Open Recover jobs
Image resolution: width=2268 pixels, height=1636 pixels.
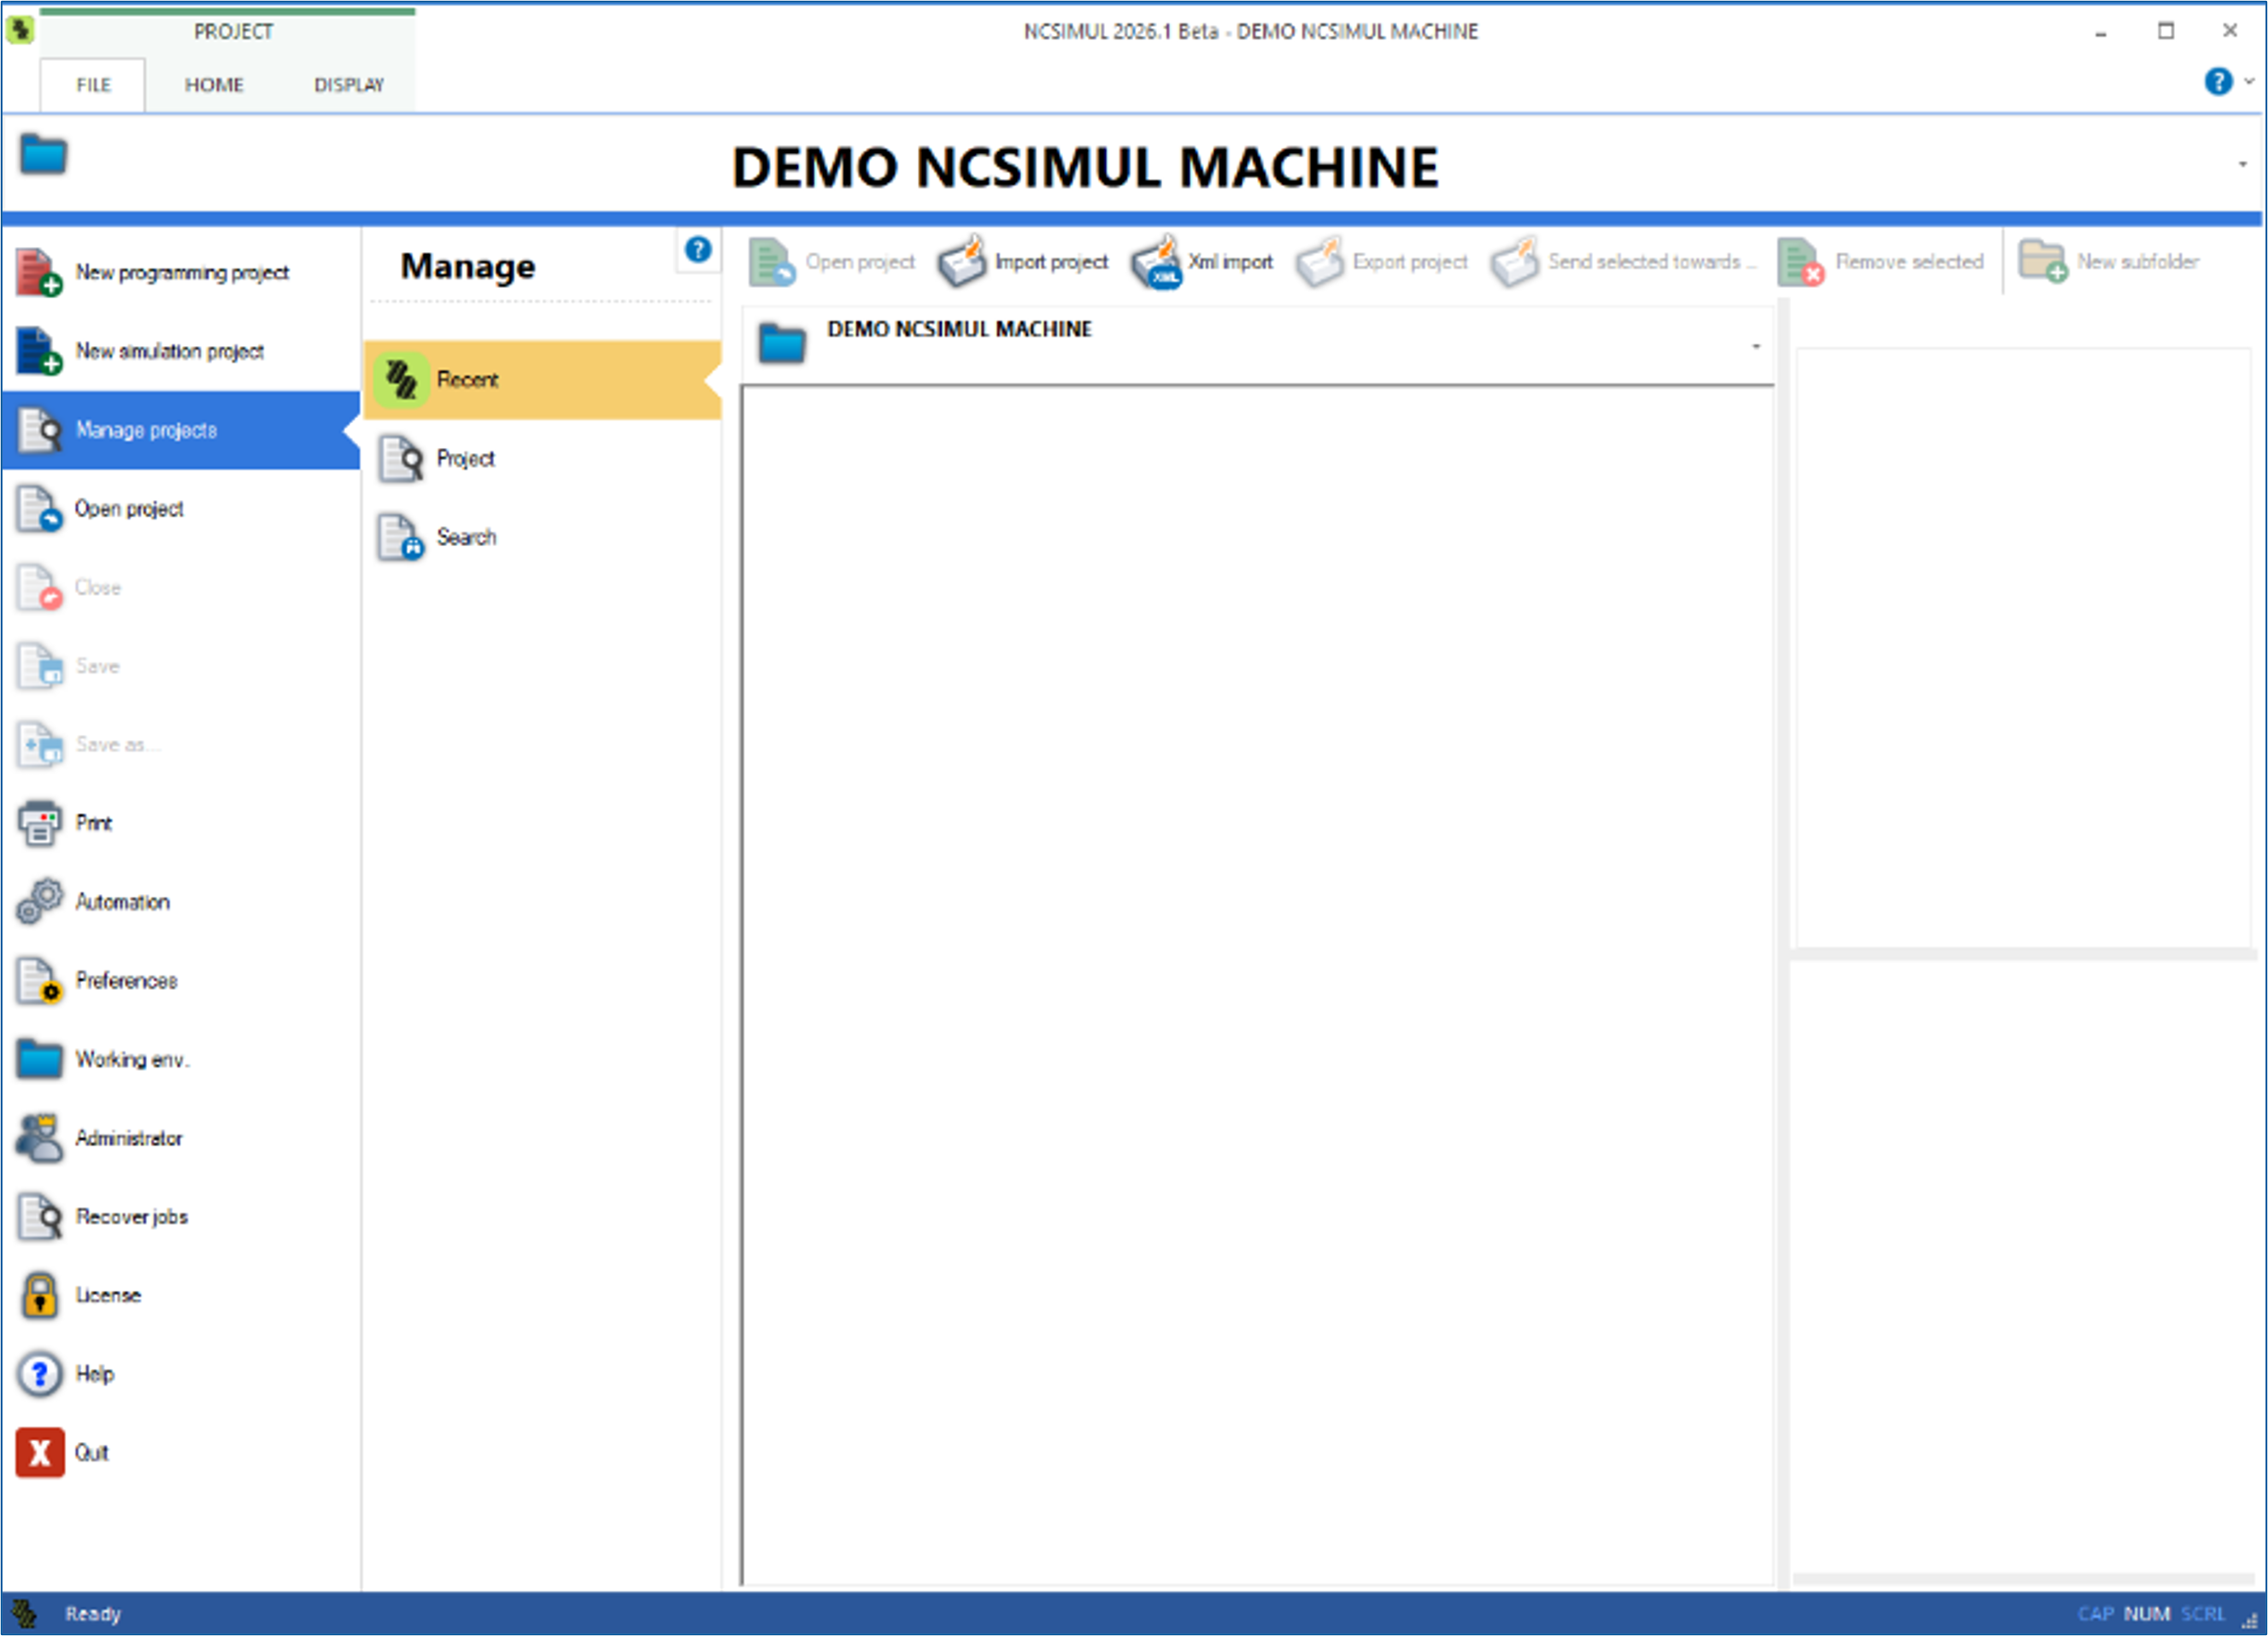[180, 1217]
